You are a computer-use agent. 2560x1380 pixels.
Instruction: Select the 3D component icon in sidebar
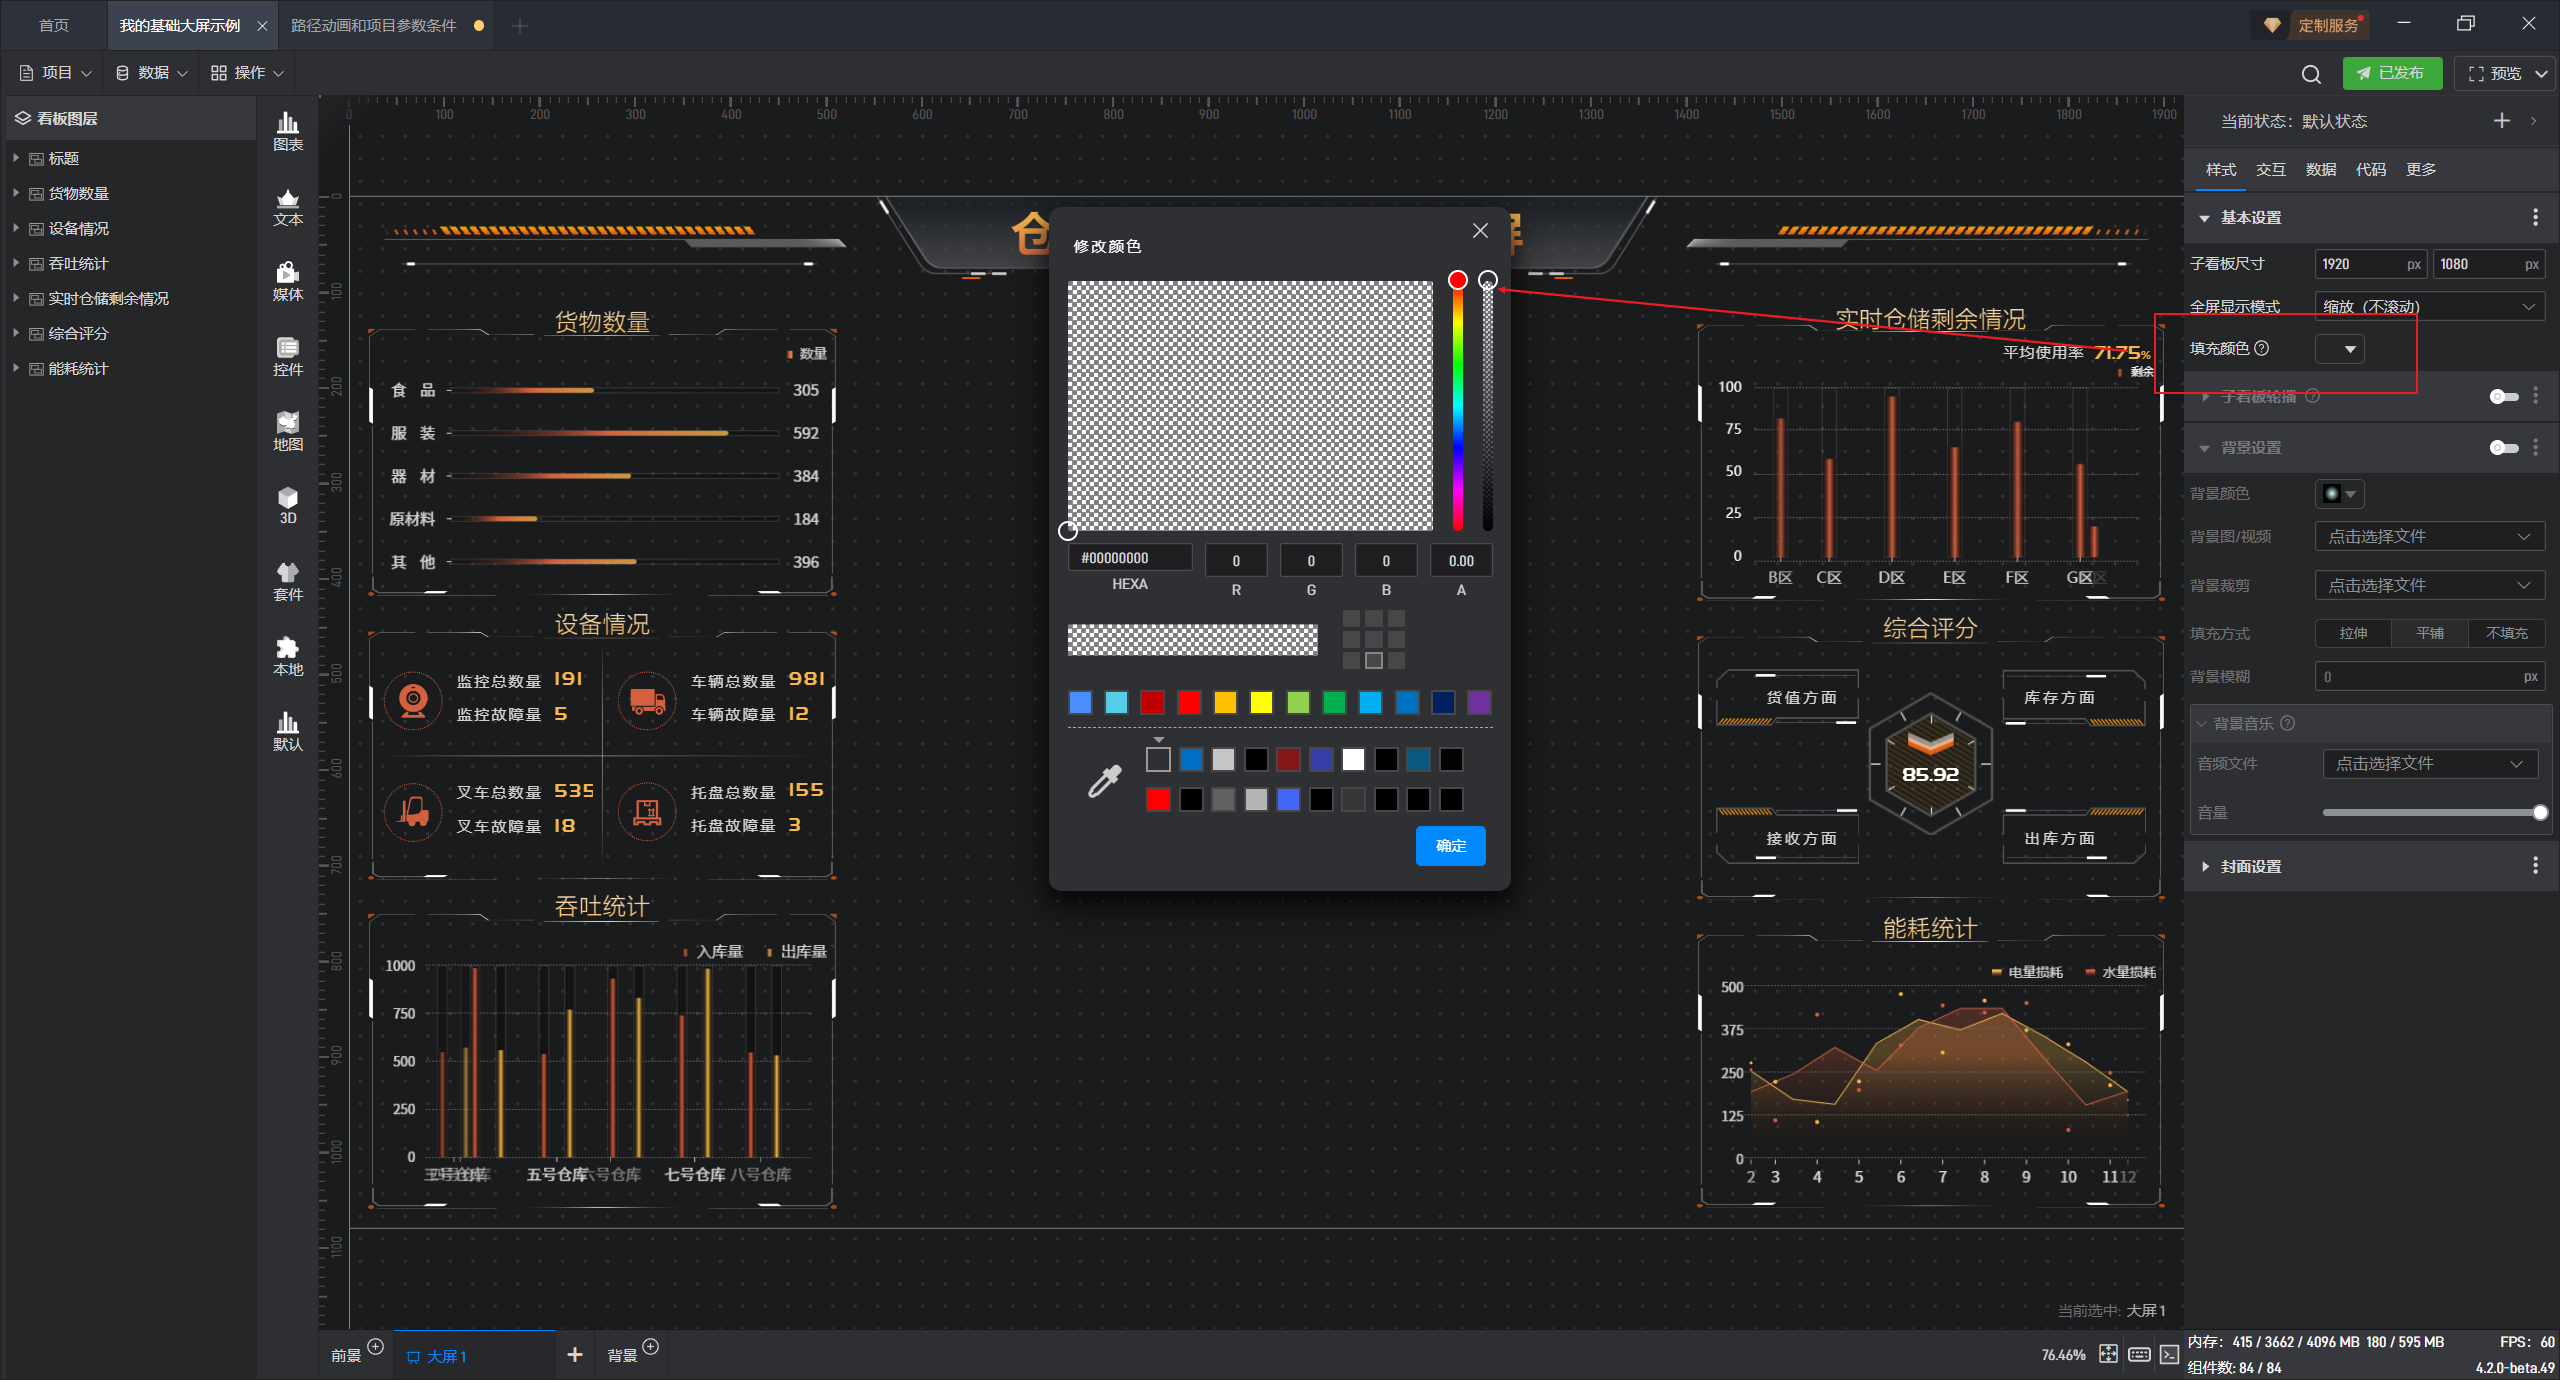[x=287, y=505]
